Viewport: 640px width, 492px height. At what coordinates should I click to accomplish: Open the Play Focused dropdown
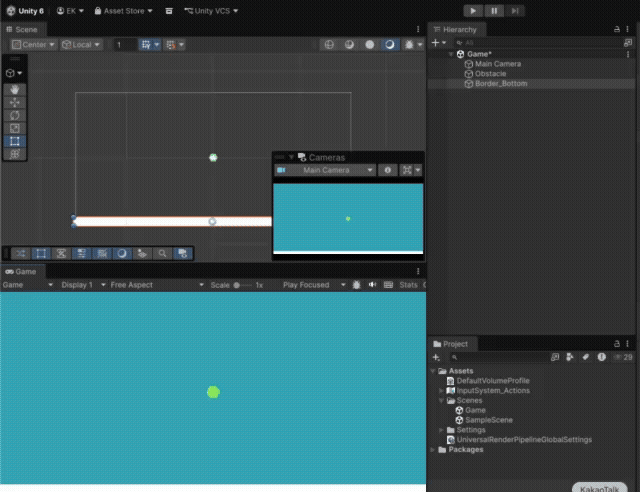point(314,285)
